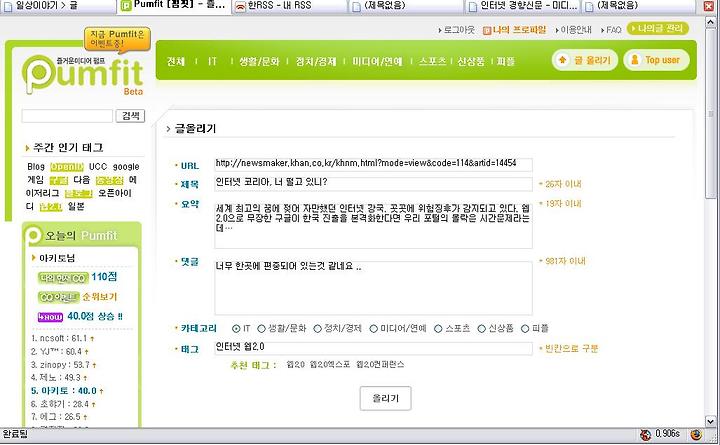Viewport: 720px width, 445px height.
Task: Close the tab with red X button
Action: pyautogui.click(x=709, y=6)
